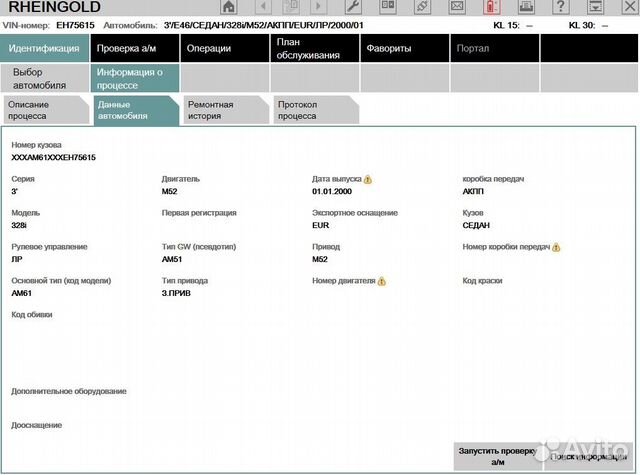Screen dimensions: 640x475
Task: Click the date value 01.01.2000
Action: tap(332, 191)
